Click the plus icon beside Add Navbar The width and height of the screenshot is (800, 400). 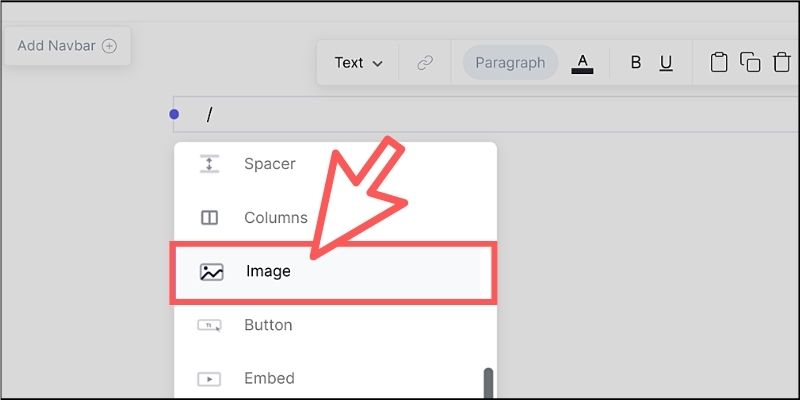[110, 46]
